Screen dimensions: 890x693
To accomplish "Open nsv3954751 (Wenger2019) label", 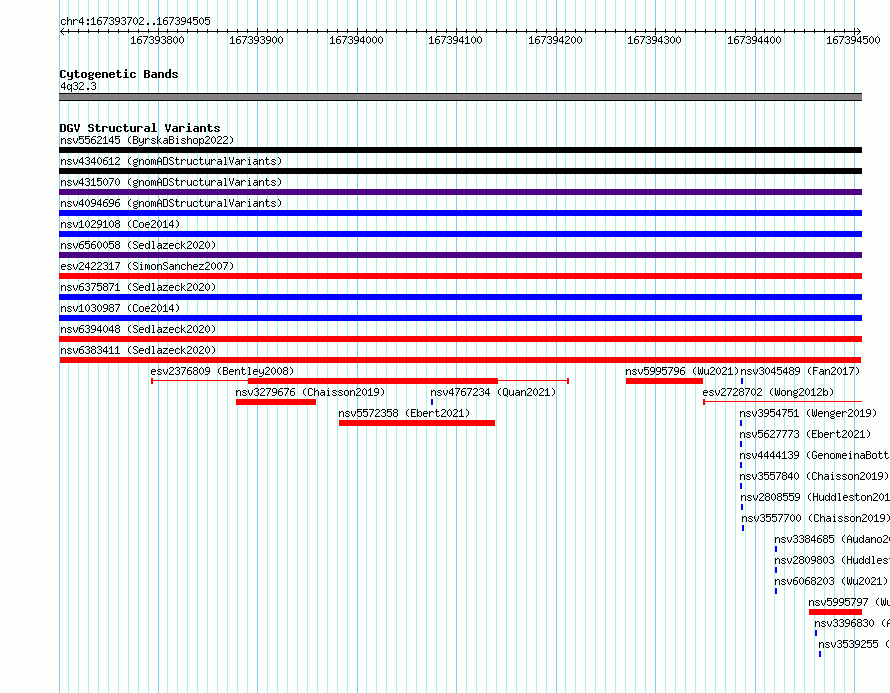I will (808, 413).
